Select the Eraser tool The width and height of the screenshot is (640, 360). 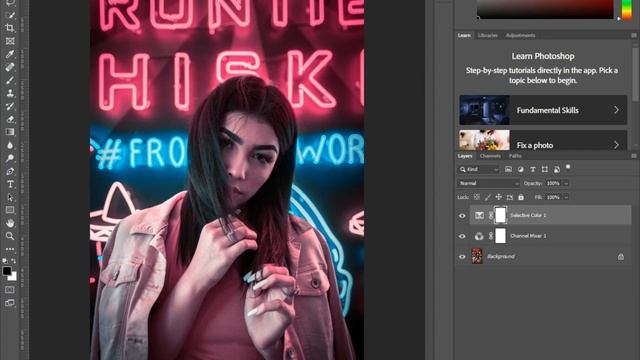(x=10, y=120)
